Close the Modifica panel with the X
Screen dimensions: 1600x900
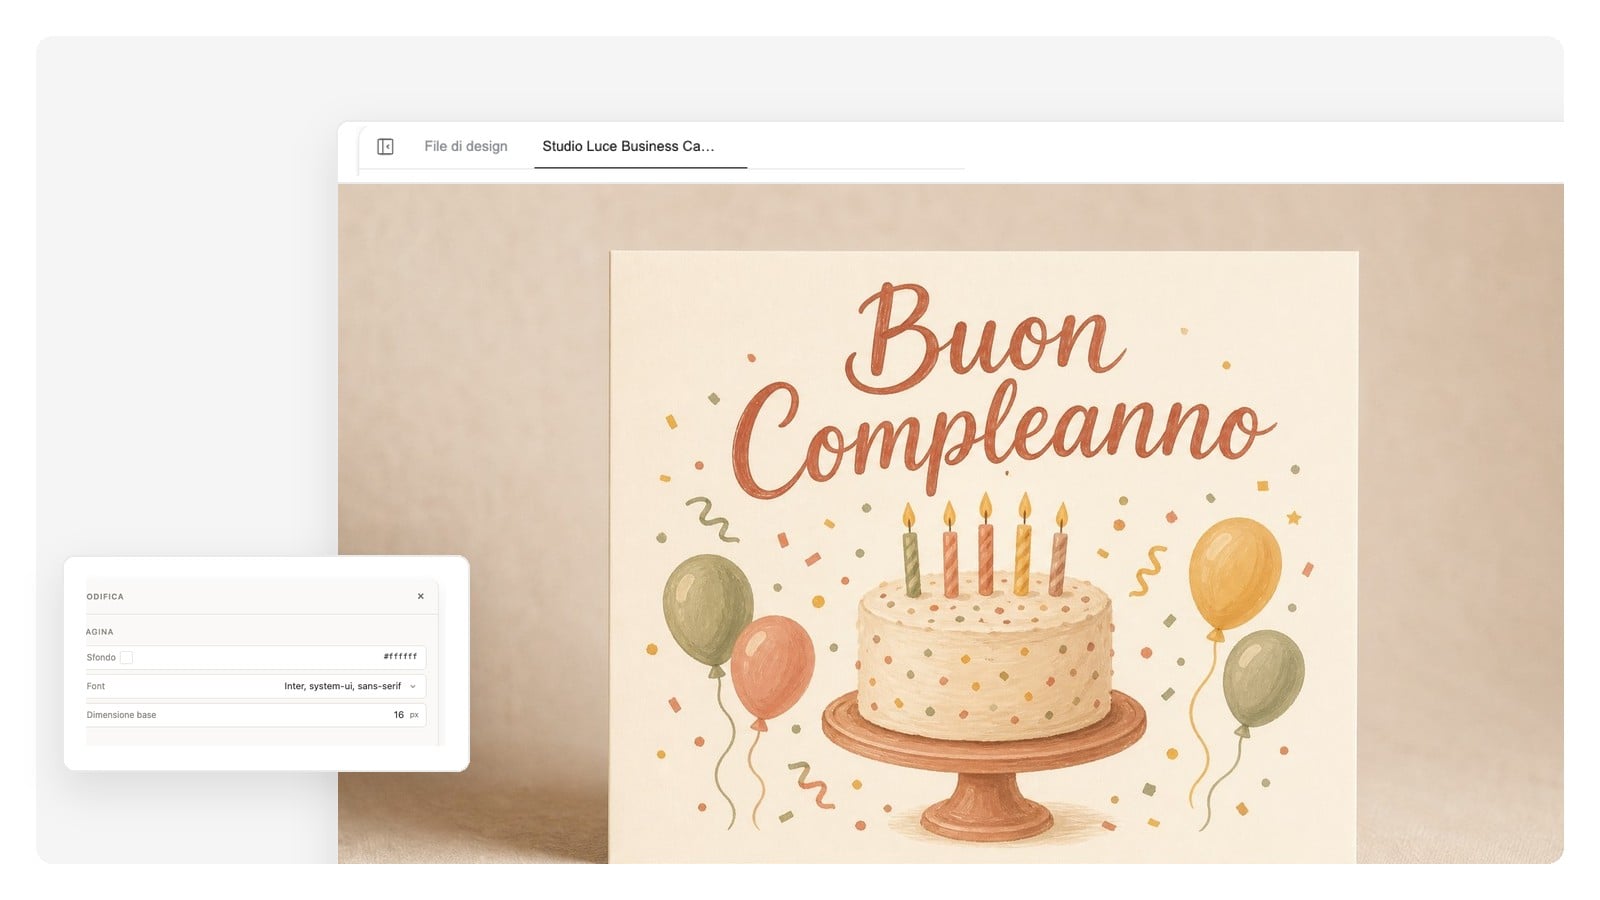click(421, 596)
